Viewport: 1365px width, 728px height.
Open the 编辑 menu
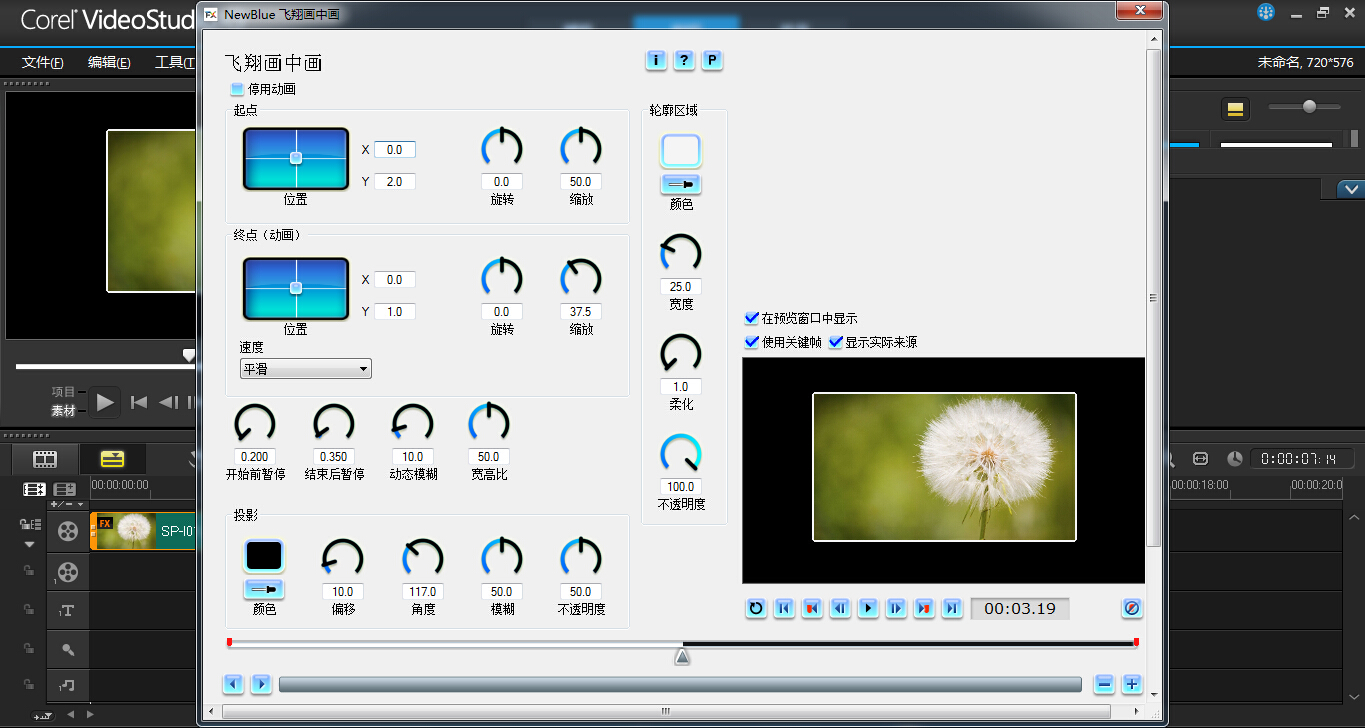109,62
